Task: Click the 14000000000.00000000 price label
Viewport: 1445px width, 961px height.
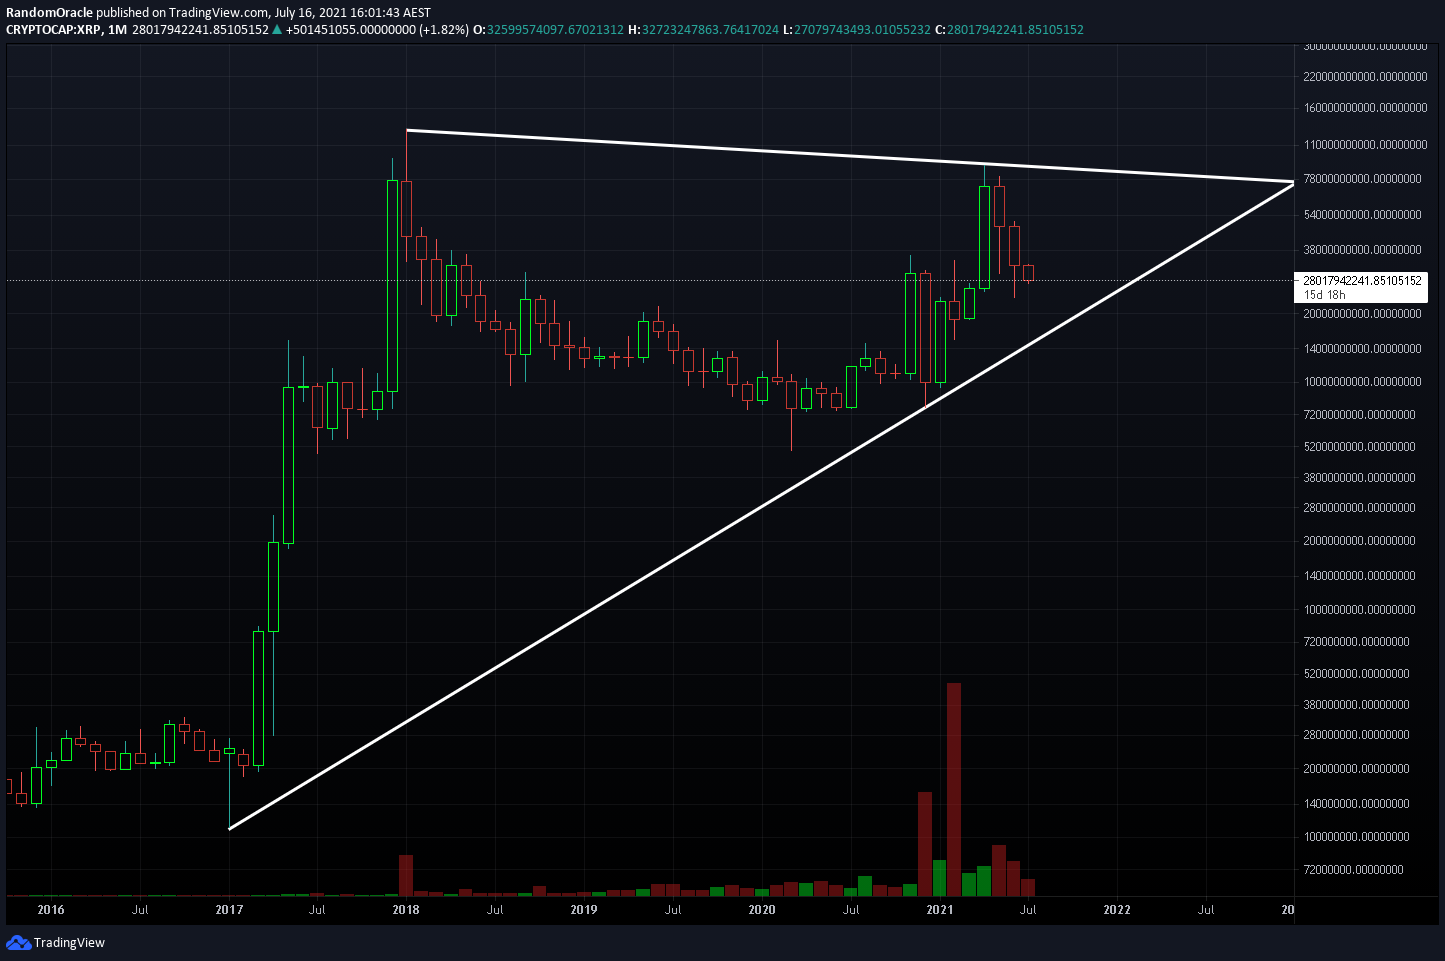Action: click(x=1362, y=348)
